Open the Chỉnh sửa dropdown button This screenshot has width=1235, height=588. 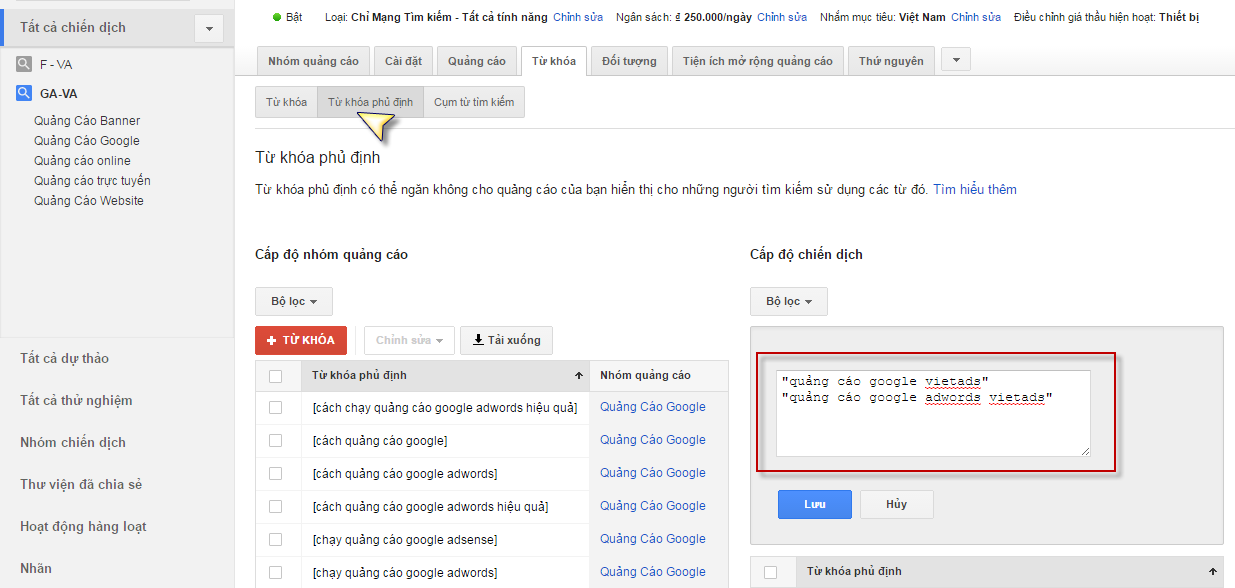(x=410, y=340)
